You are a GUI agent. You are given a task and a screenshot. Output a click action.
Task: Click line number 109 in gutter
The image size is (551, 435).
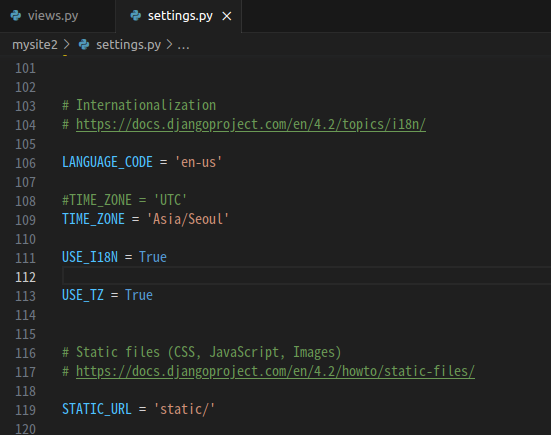(x=25, y=220)
